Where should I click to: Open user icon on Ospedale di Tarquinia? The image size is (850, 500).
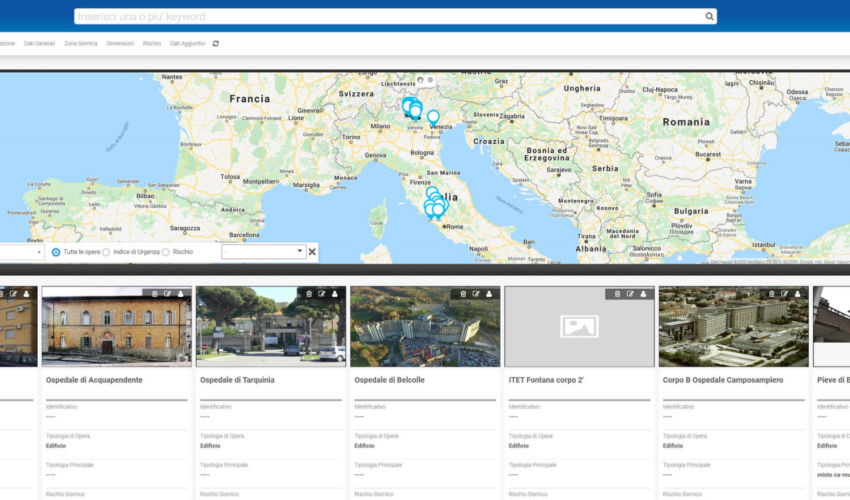335,294
